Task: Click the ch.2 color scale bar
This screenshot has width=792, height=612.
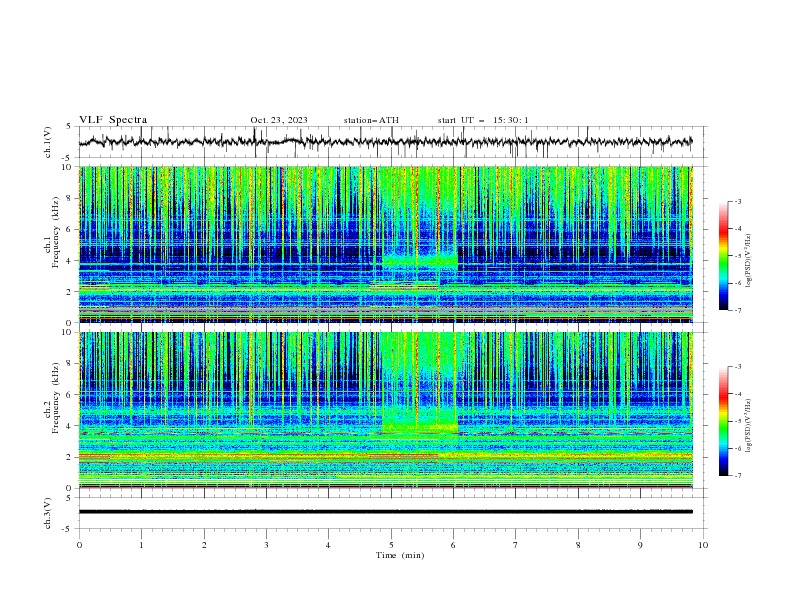Action: point(723,421)
